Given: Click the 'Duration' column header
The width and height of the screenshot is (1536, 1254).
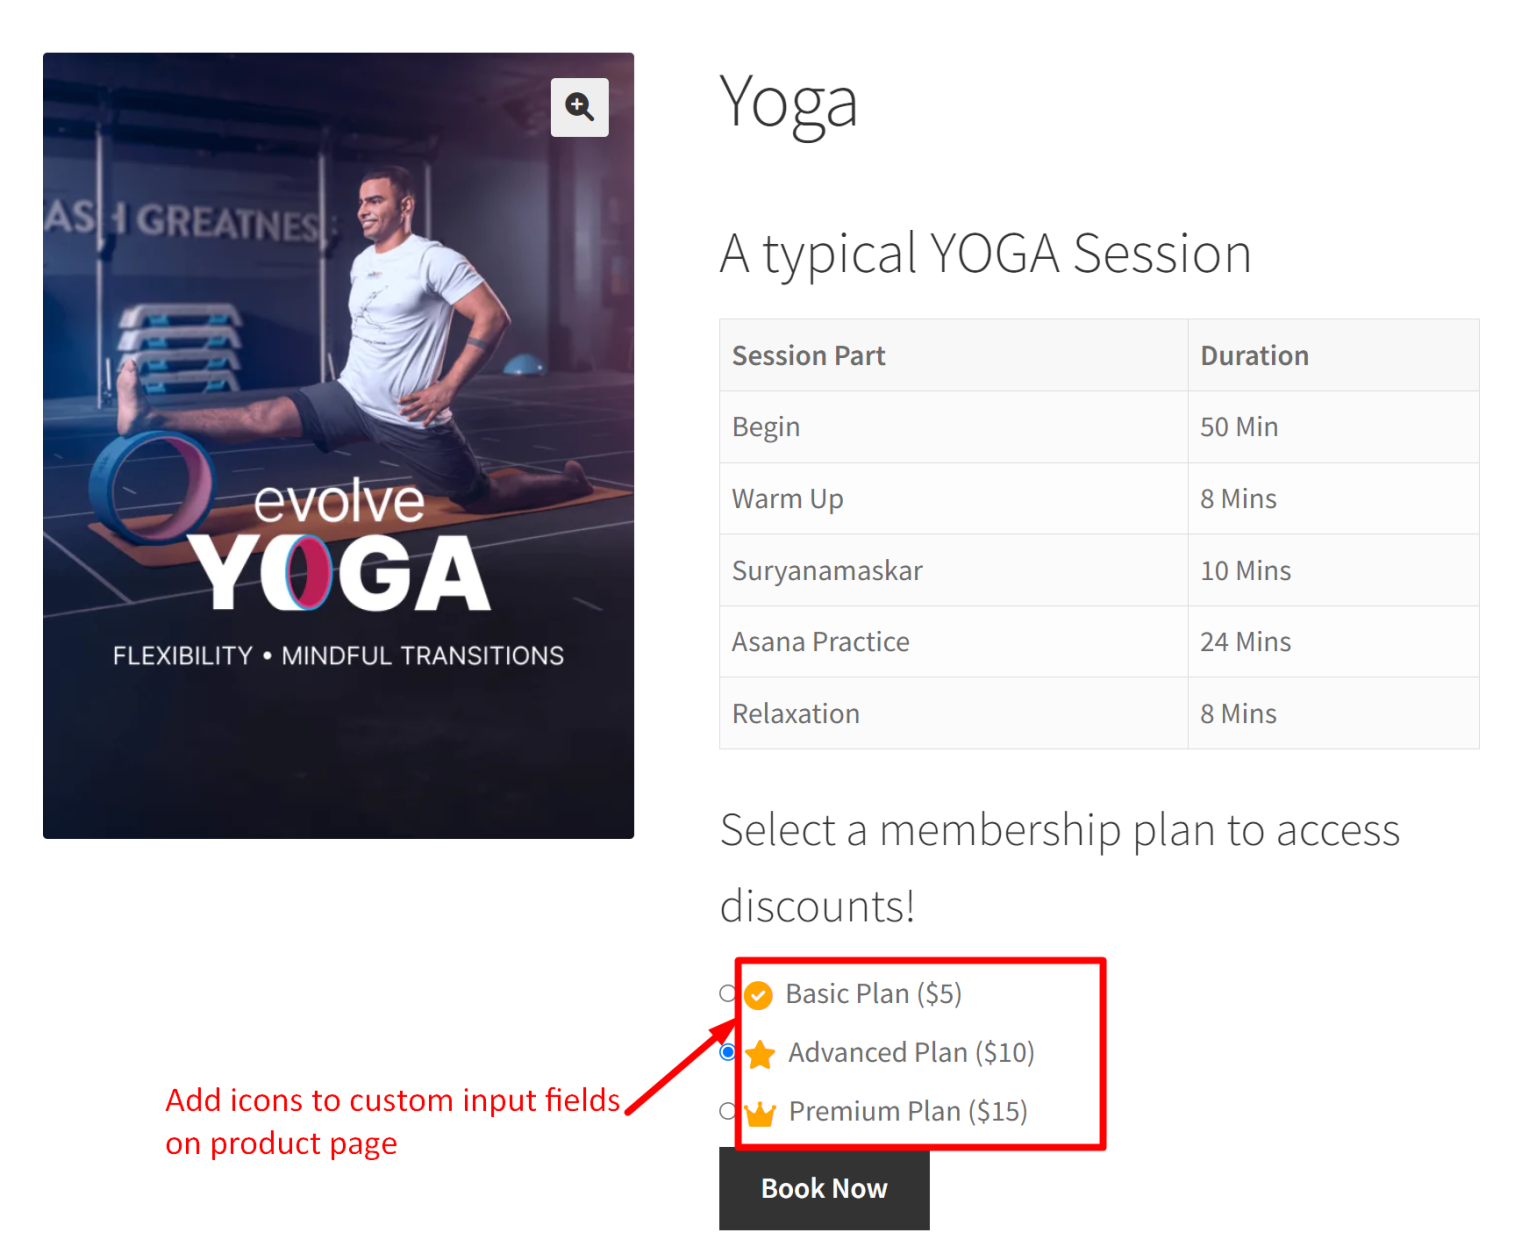Looking at the screenshot, I should pos(1254,355).
